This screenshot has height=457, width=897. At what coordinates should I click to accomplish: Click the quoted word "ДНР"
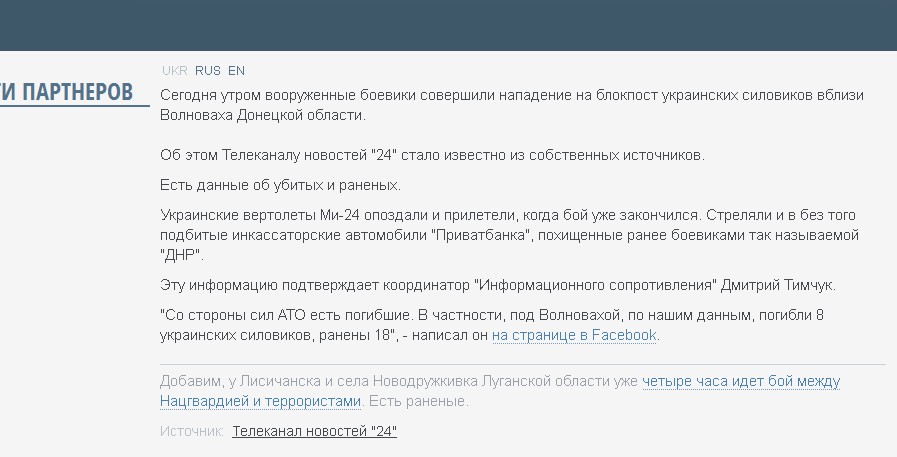[x=181, y=256]
